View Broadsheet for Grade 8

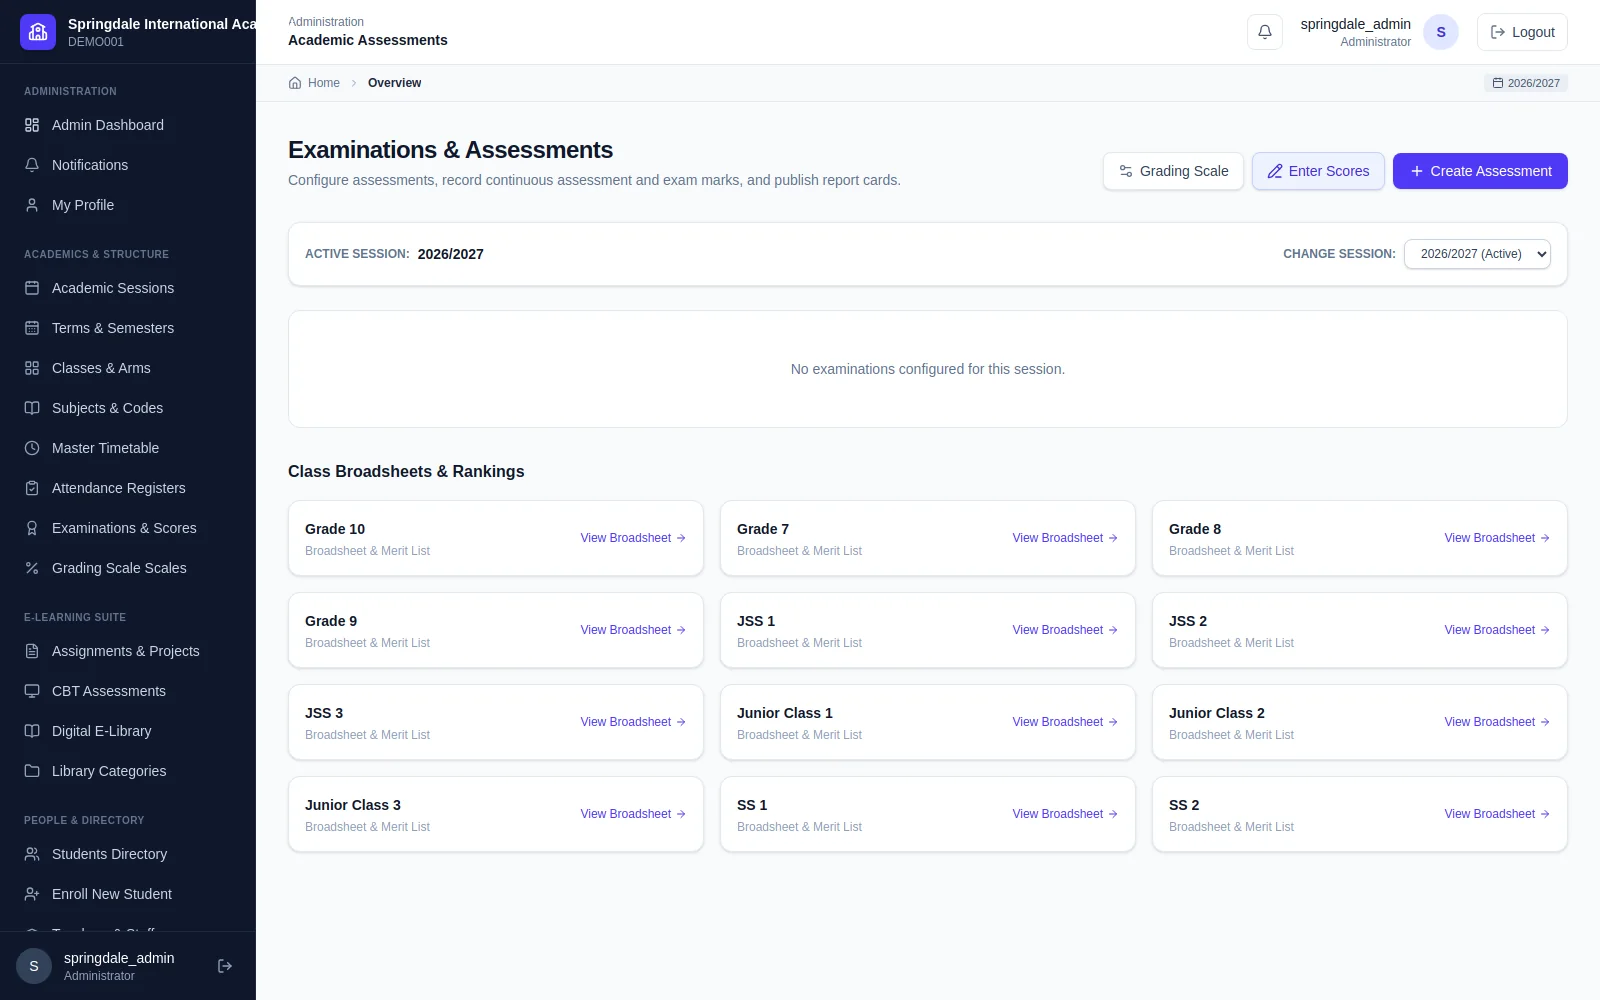[x=1497, y=538]
